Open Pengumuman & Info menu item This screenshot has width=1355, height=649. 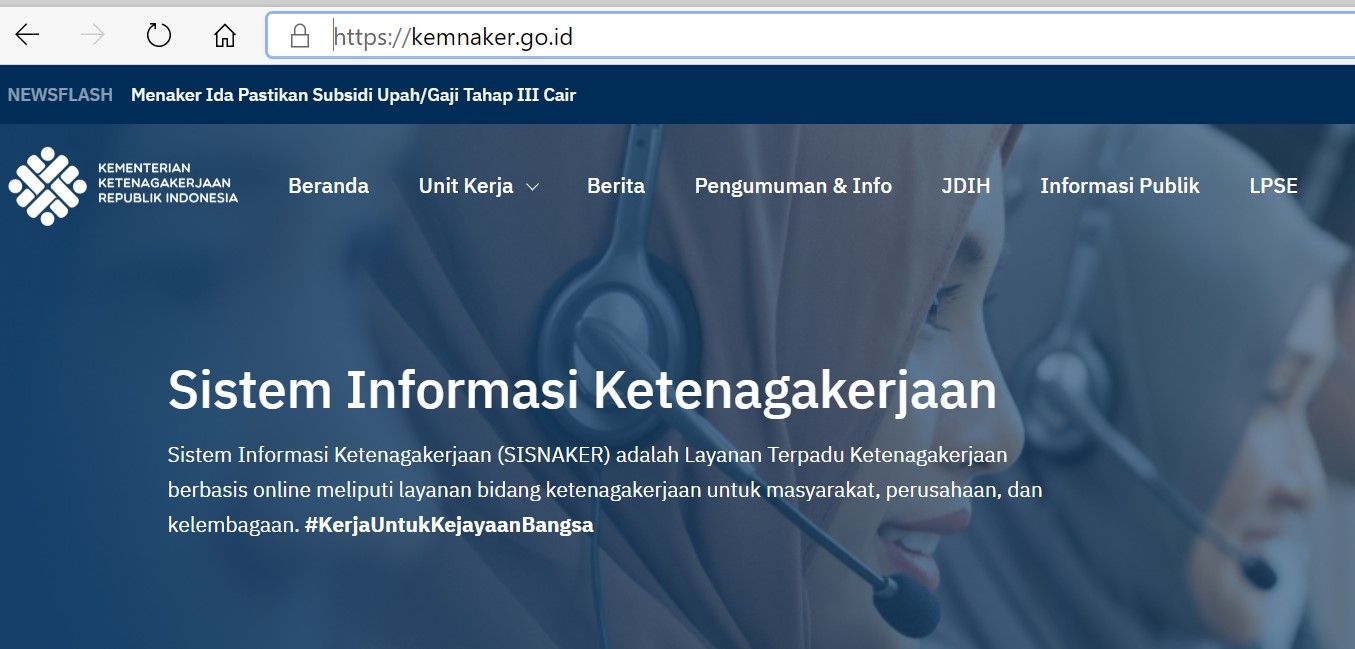pos(793,186)
